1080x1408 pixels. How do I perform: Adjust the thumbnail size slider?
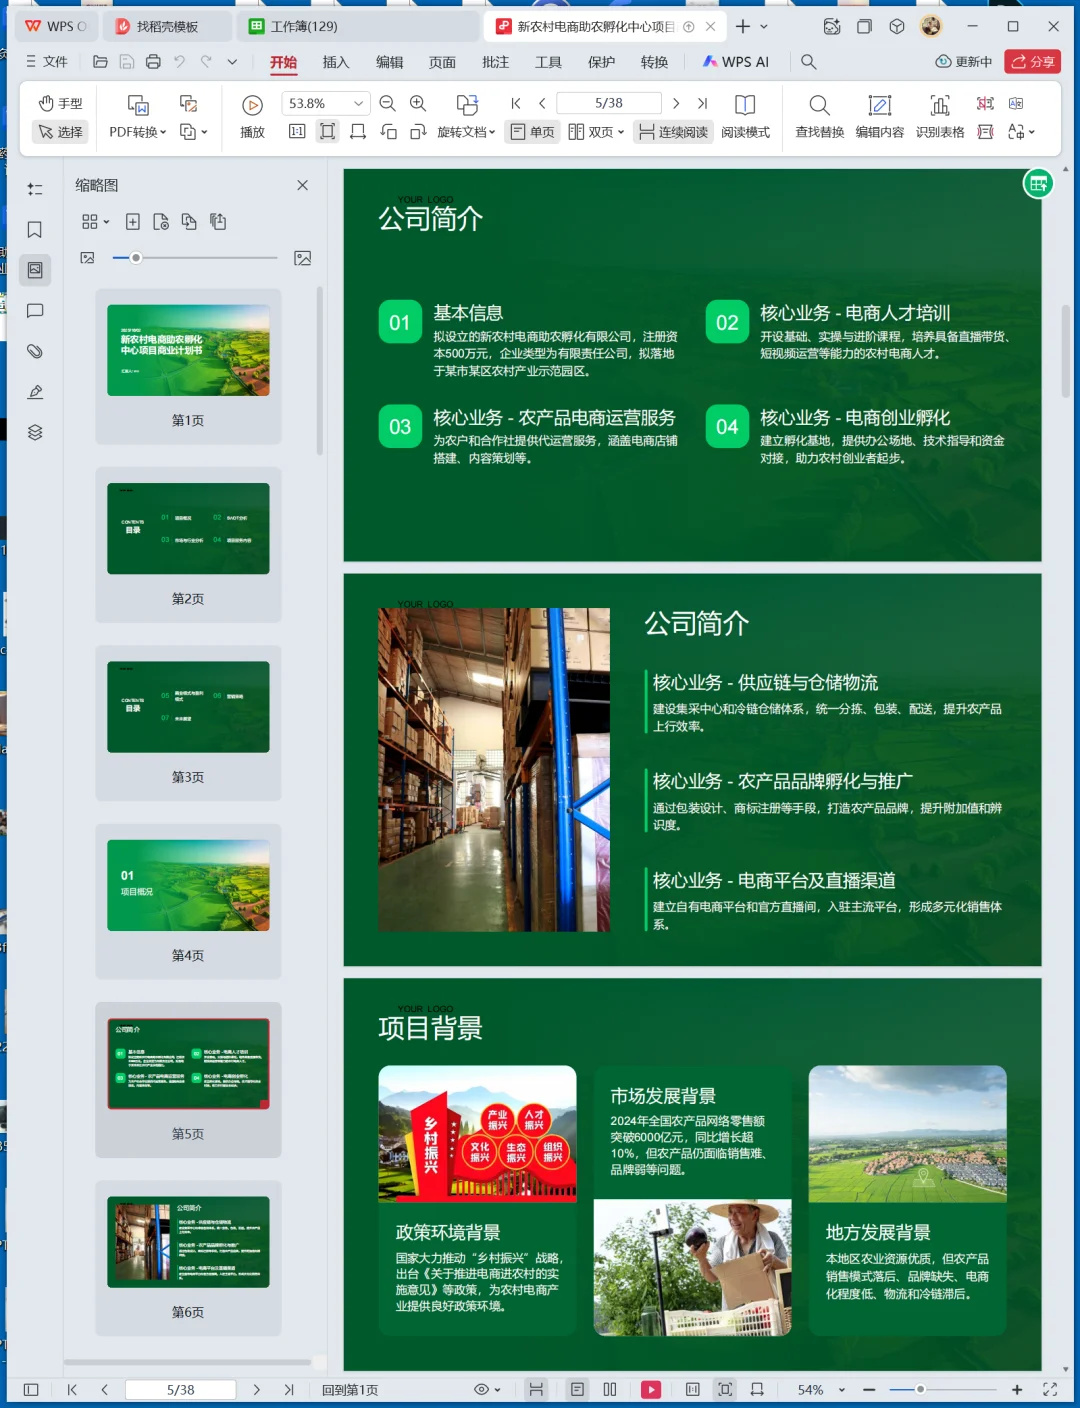click(x=136, y=258)
